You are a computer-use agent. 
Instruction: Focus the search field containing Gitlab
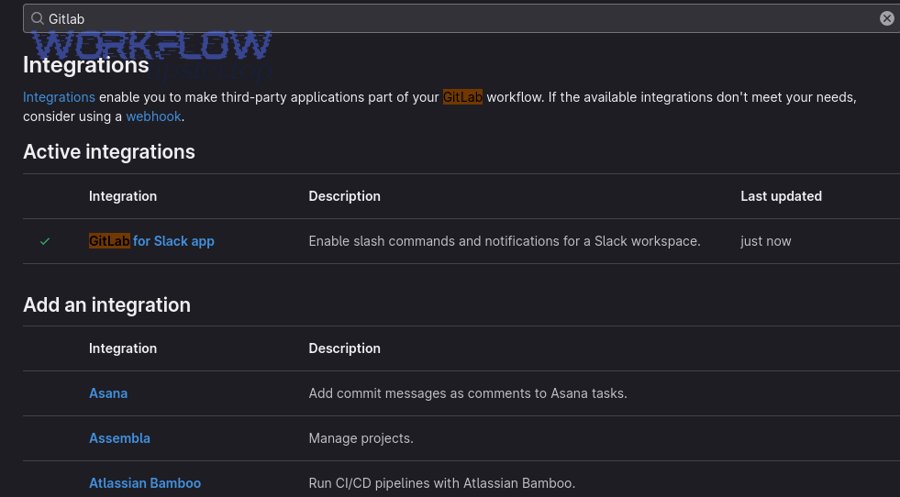coord(461,19)
